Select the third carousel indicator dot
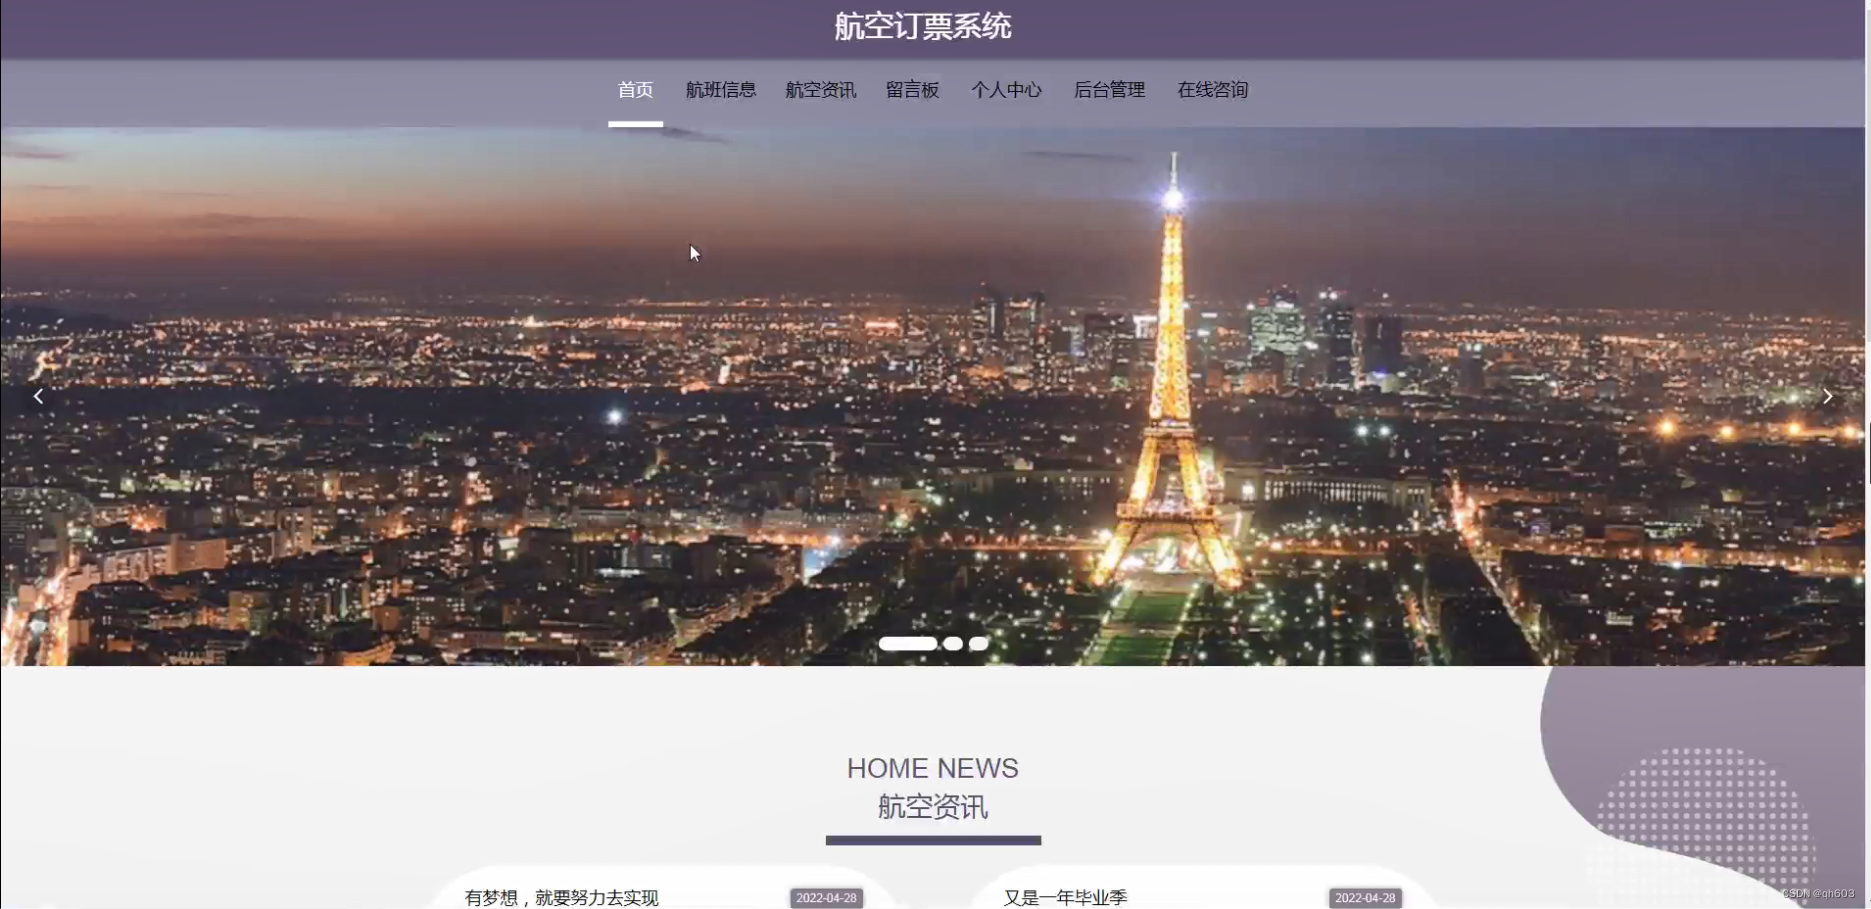This screenshot has height=909, width=1871. (978, 644)
